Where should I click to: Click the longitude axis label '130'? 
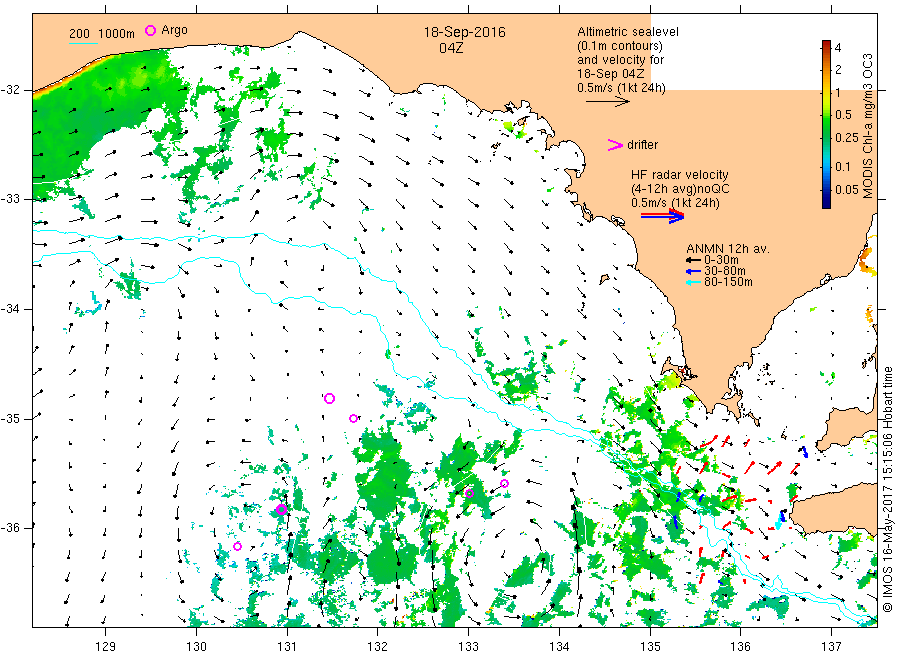196,647
